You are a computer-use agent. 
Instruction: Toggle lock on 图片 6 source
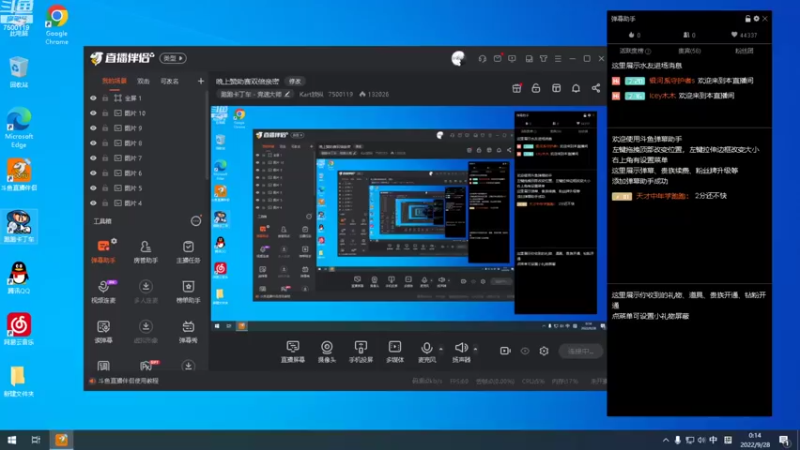(x=105, y=173)
